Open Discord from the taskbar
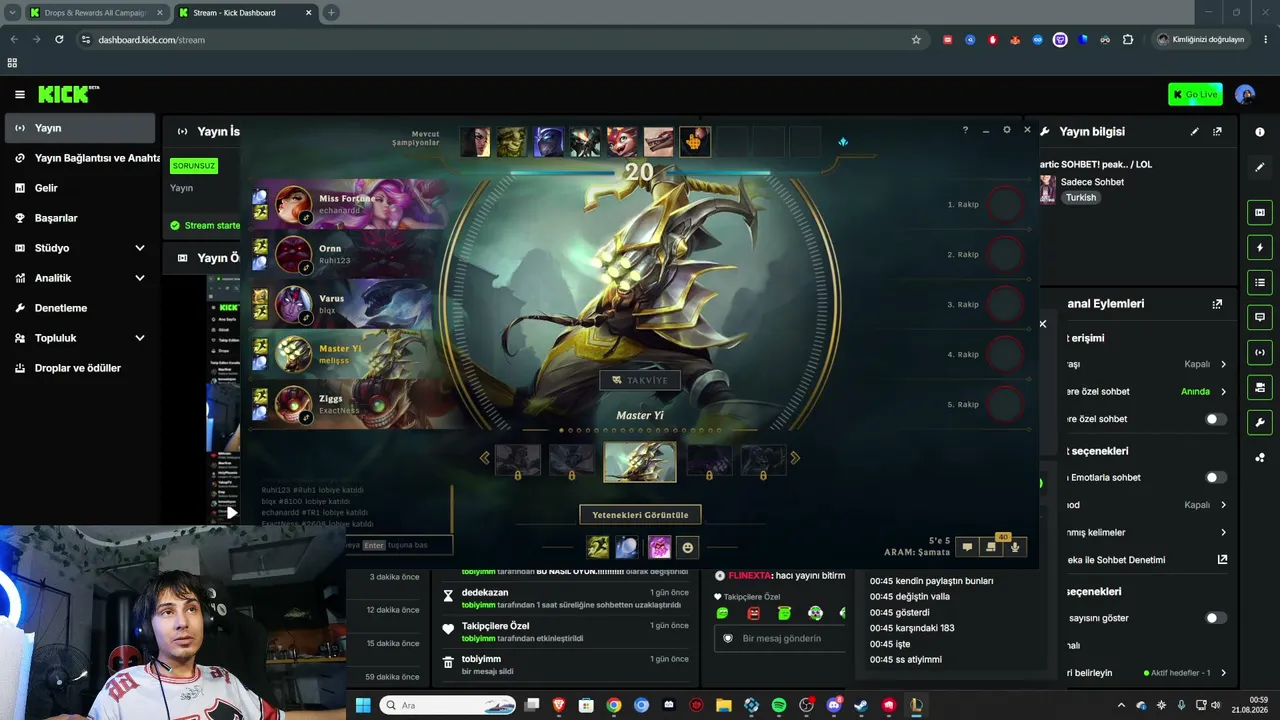1280x720 pixels. point(834,705)
